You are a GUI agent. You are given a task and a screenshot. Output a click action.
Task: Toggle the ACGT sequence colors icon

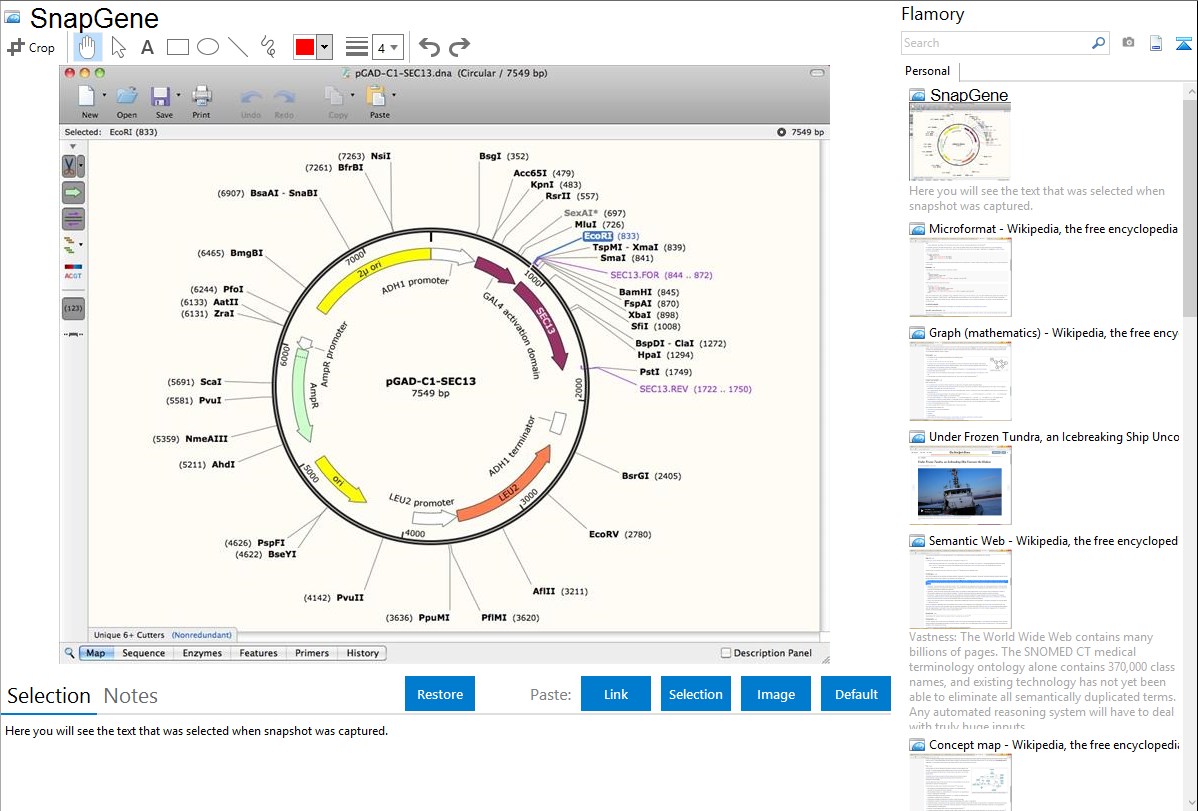[73, 271]
